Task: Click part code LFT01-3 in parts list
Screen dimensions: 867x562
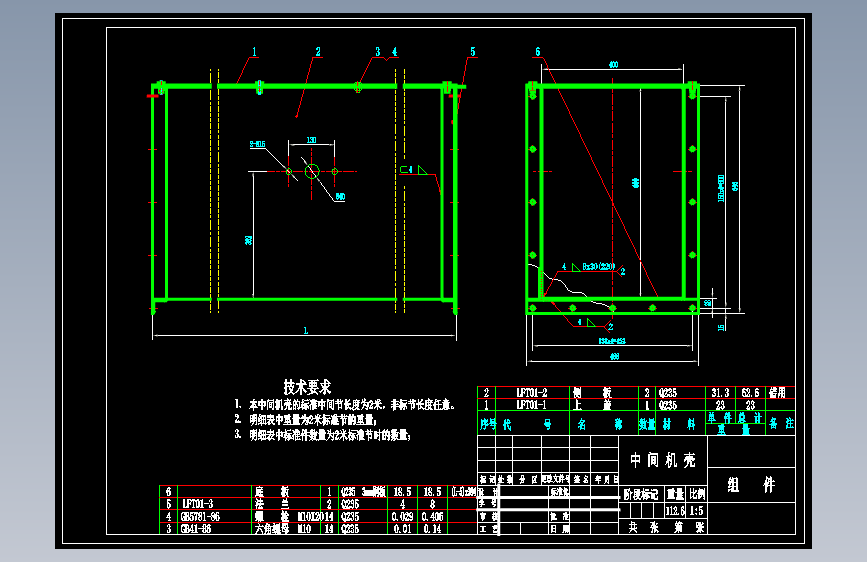Action: click(x=197, y=504)
